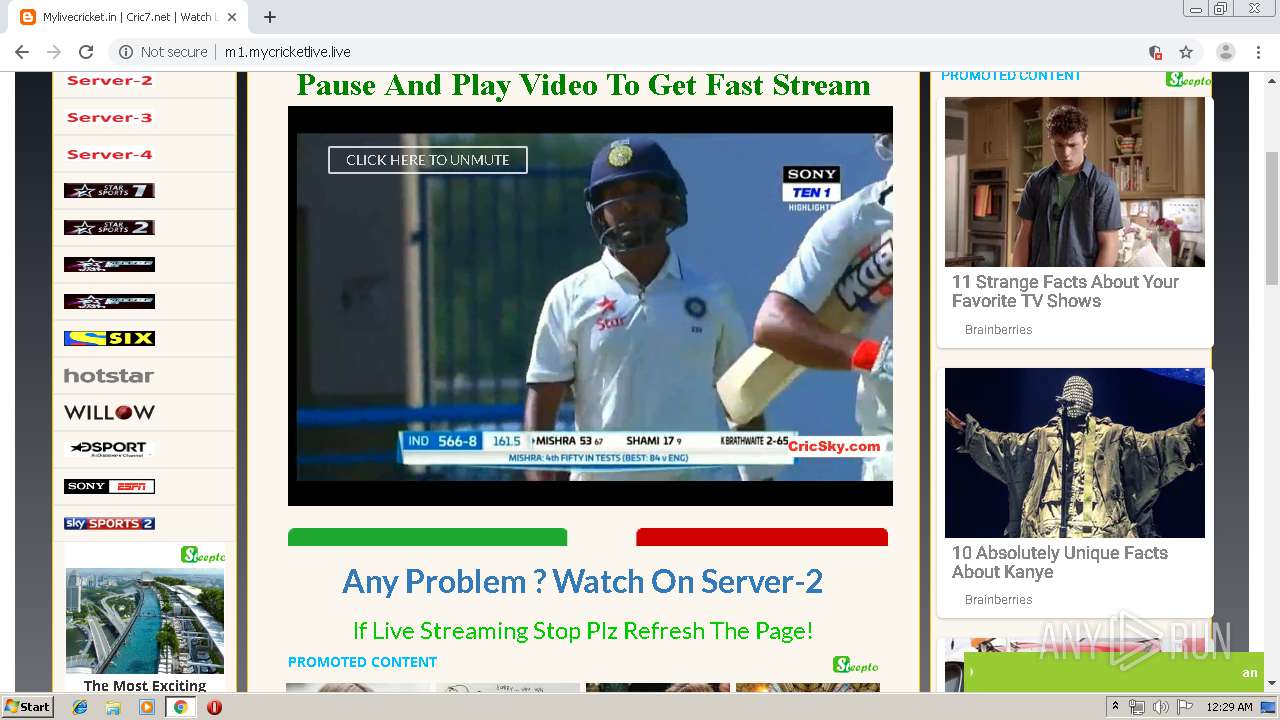Open the 10 Absolutely Unique Facts About Kanye headline
Screen dimensions: 1280x720
point(1060,562)
